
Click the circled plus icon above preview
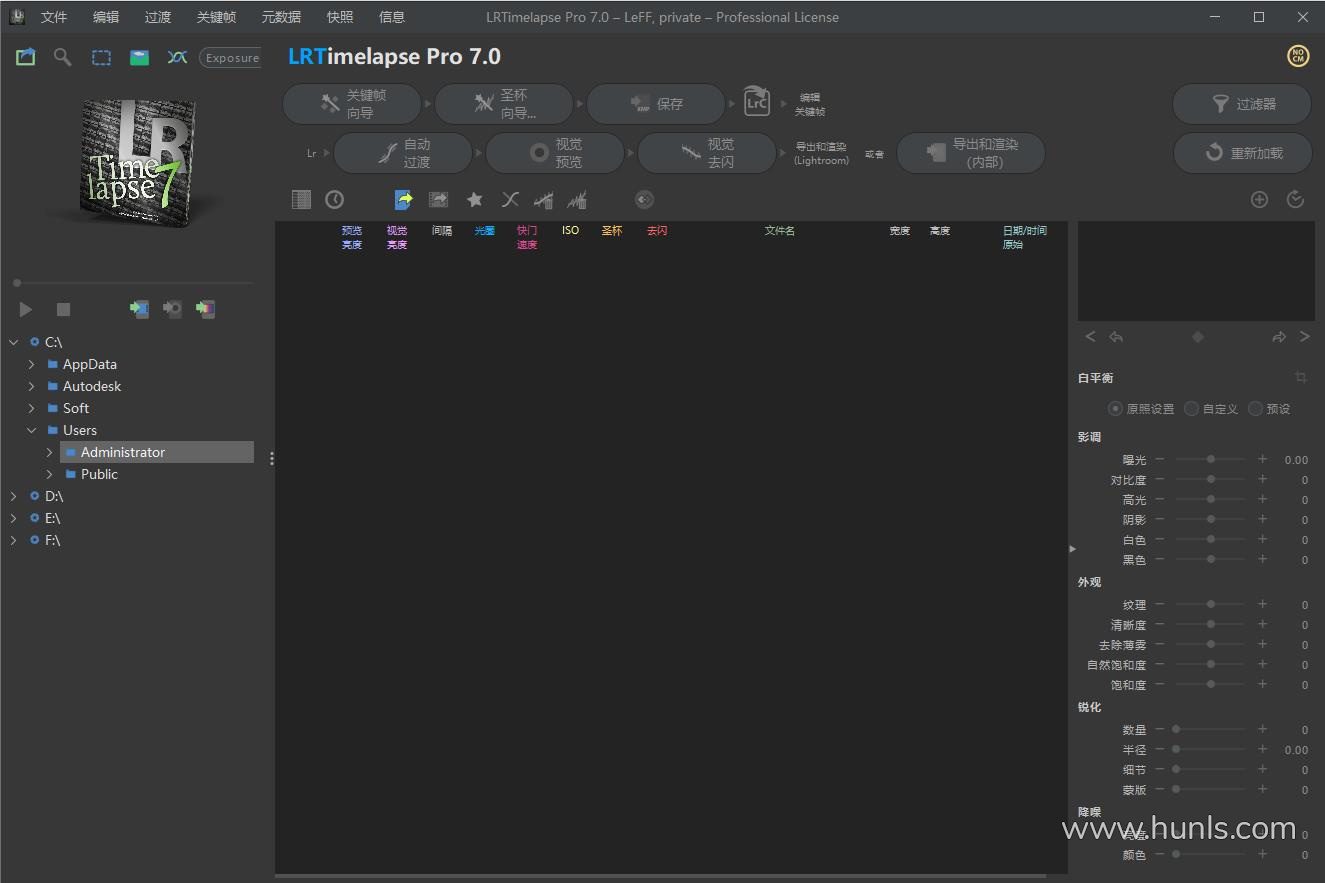point(1259,199)
